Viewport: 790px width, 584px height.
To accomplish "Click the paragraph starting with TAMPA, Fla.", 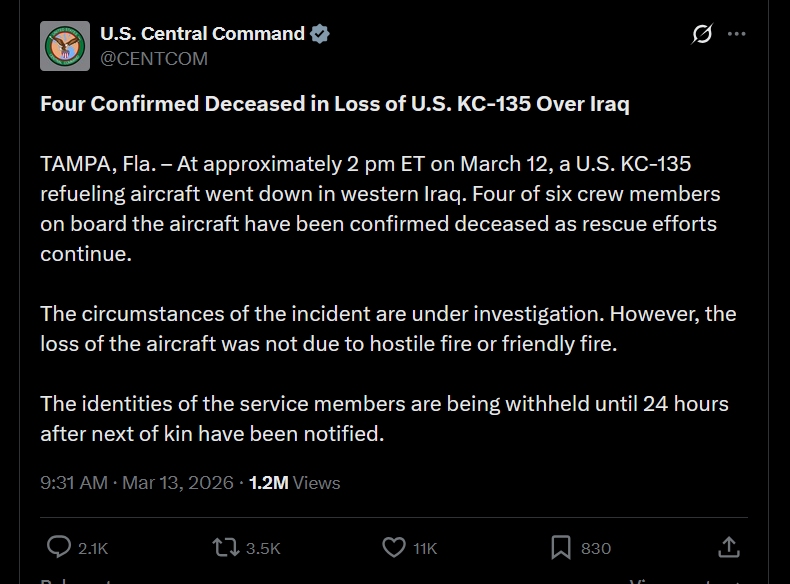I will pyautogui.click(x=380, y=208).
